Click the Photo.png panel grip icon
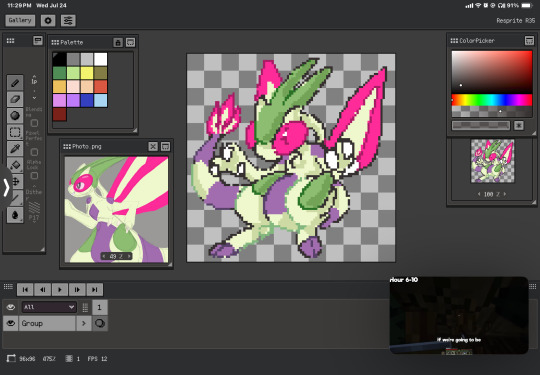The height and width of the screenshot is (375, 540). (x=67, y=146)
